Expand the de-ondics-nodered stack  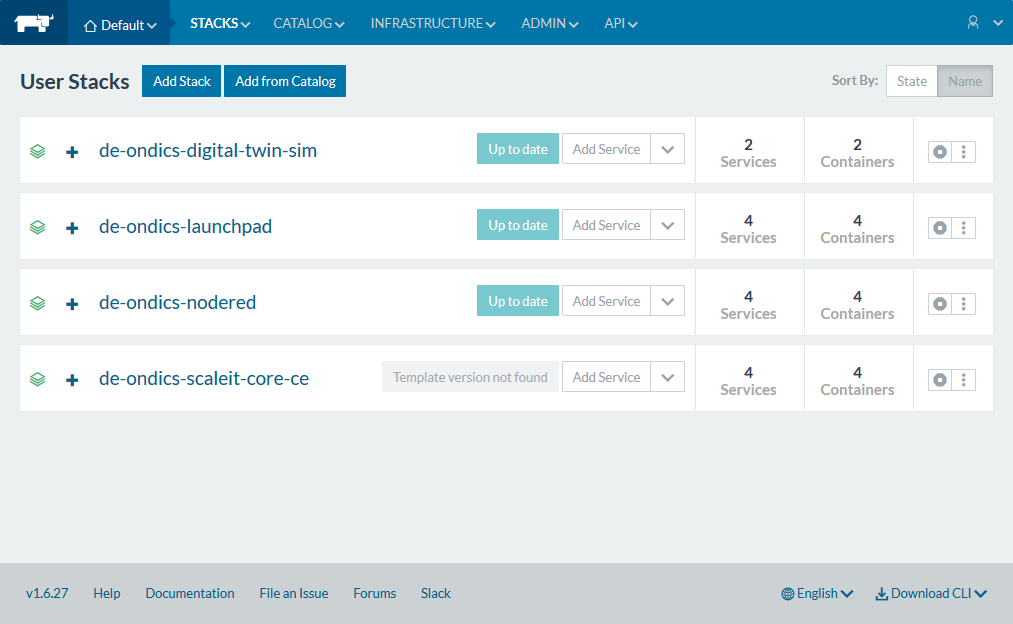coord(72,304)
